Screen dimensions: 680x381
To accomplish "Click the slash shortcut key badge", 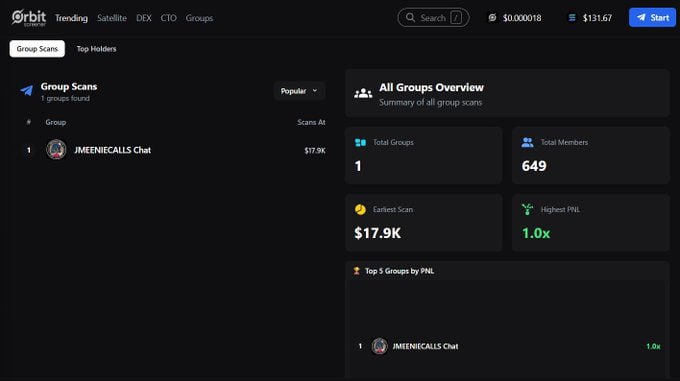I will click(456, 18).
